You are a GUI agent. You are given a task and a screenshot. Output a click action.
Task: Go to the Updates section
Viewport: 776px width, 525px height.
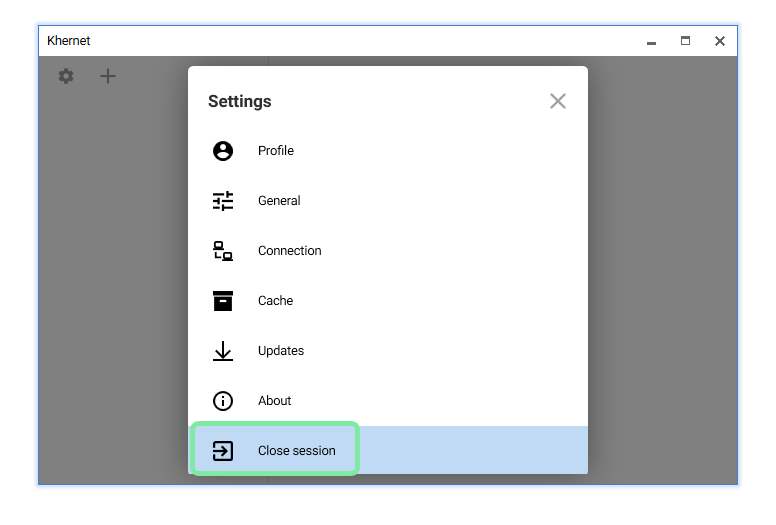click(281, 351)
